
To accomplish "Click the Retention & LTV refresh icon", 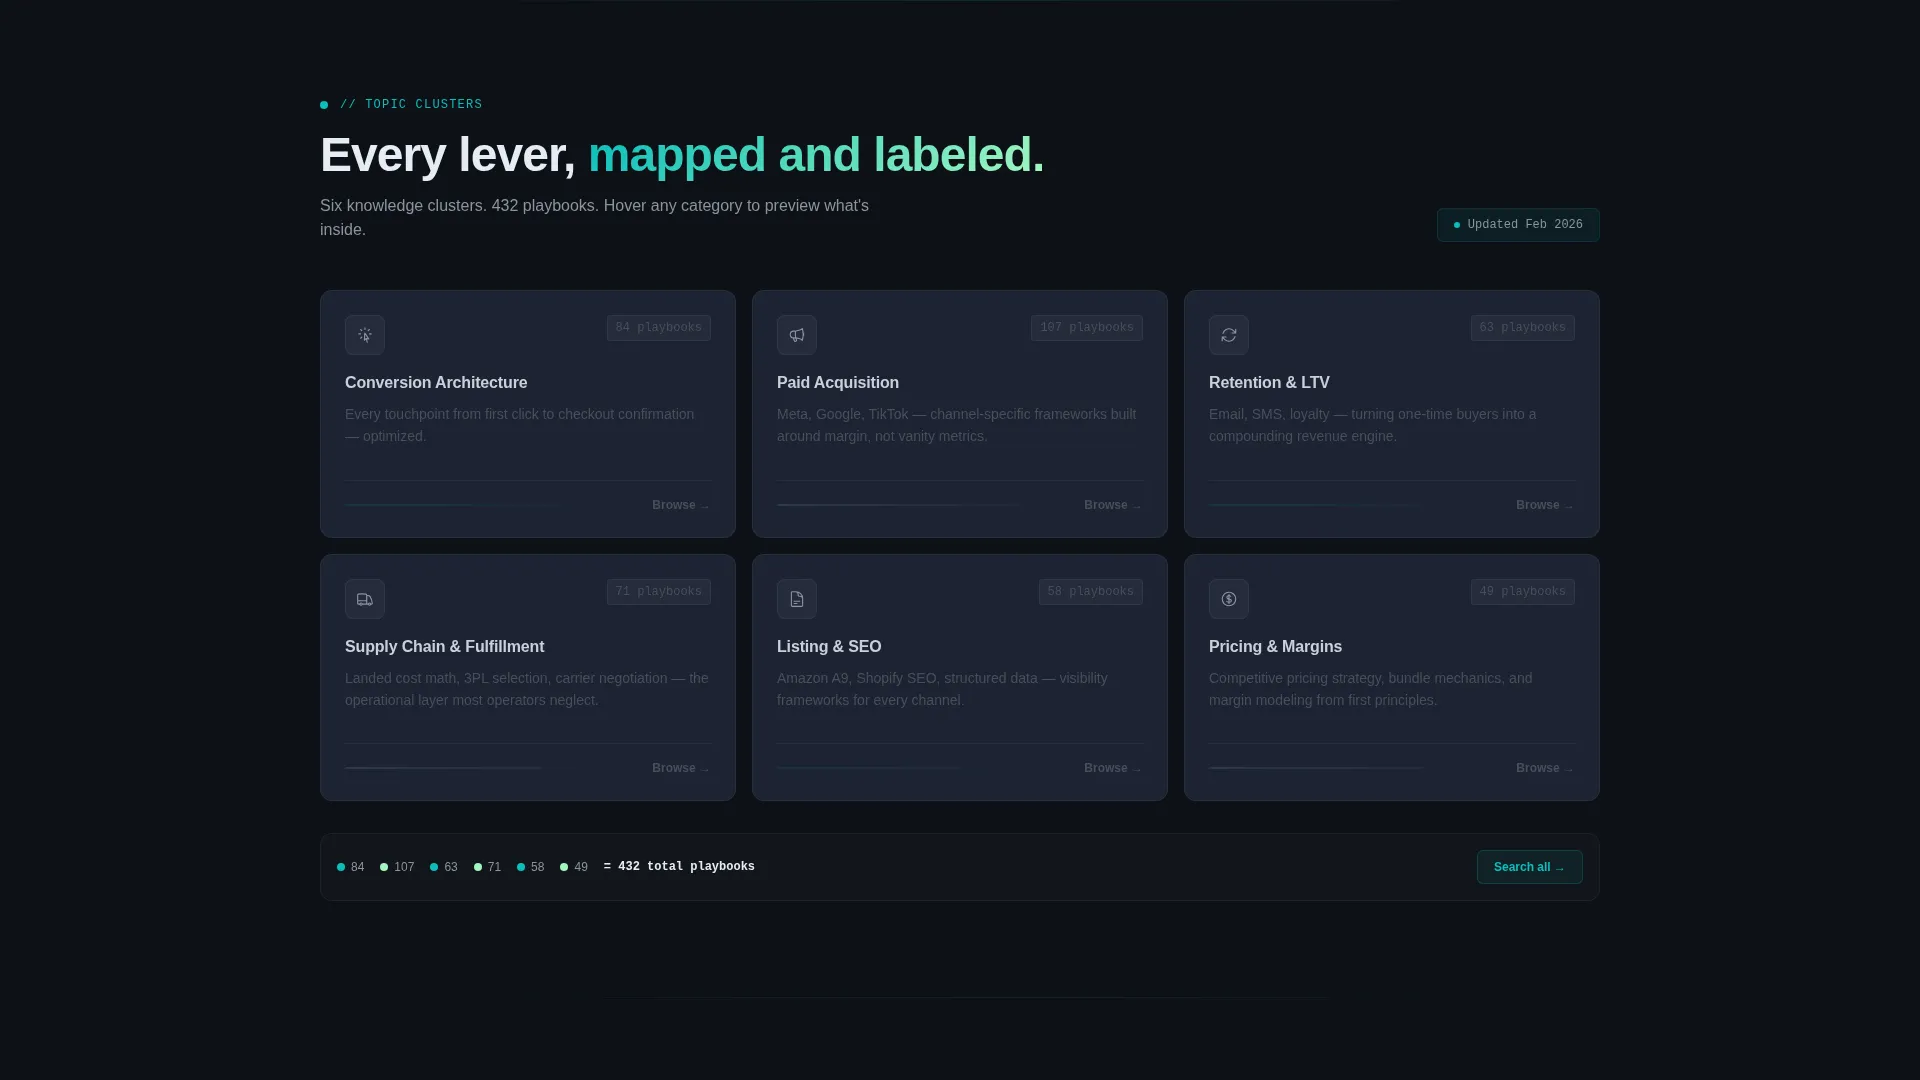I will 1229,335.
